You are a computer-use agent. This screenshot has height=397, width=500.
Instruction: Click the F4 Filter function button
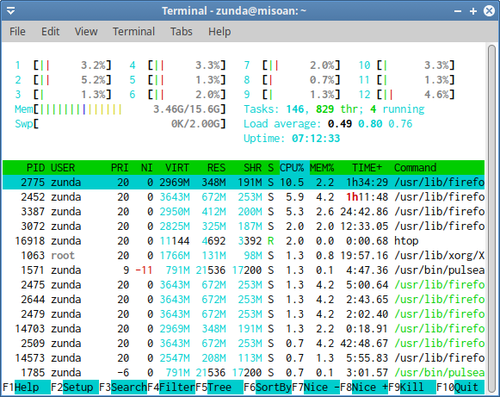pos(171,387)
